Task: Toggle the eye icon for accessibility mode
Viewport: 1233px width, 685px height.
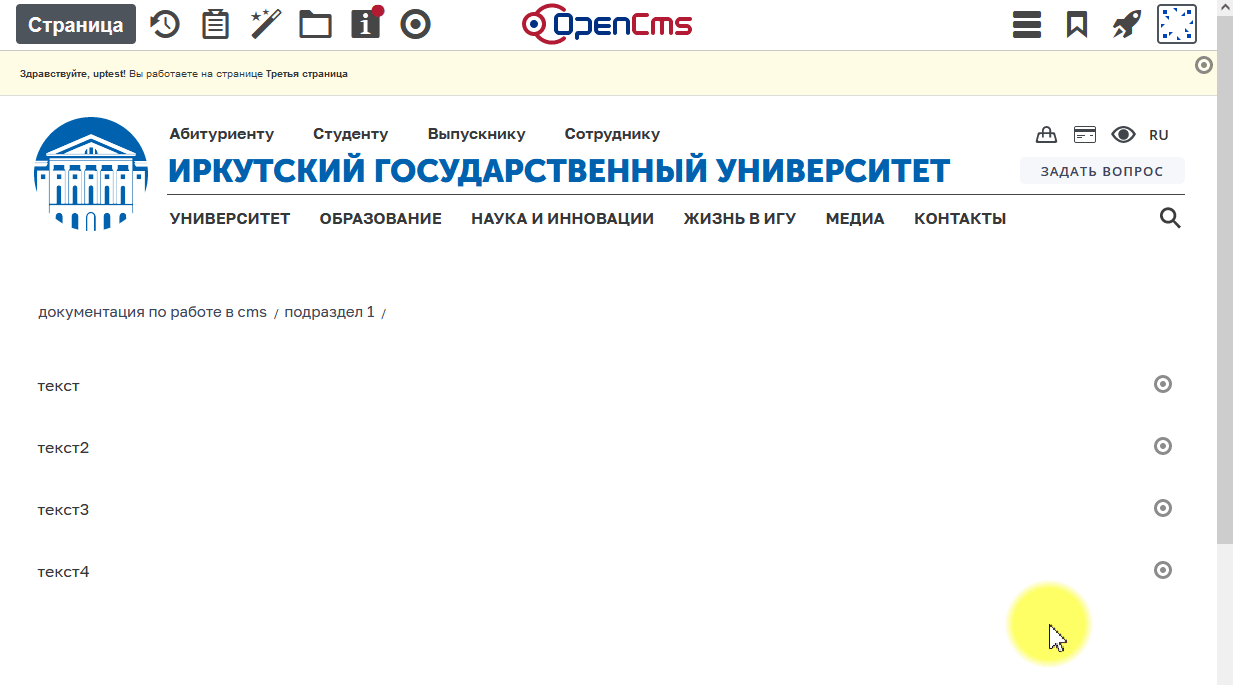Action: (1123, 133)
